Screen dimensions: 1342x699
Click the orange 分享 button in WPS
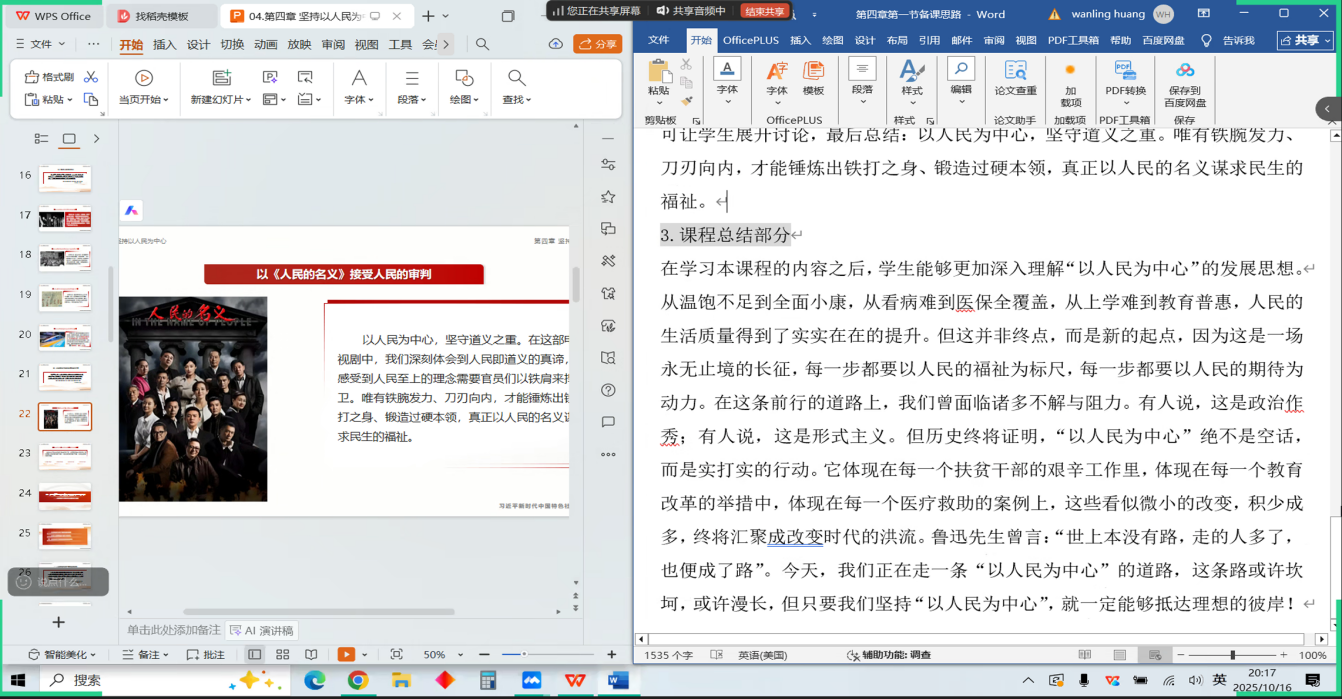[597, 44]
